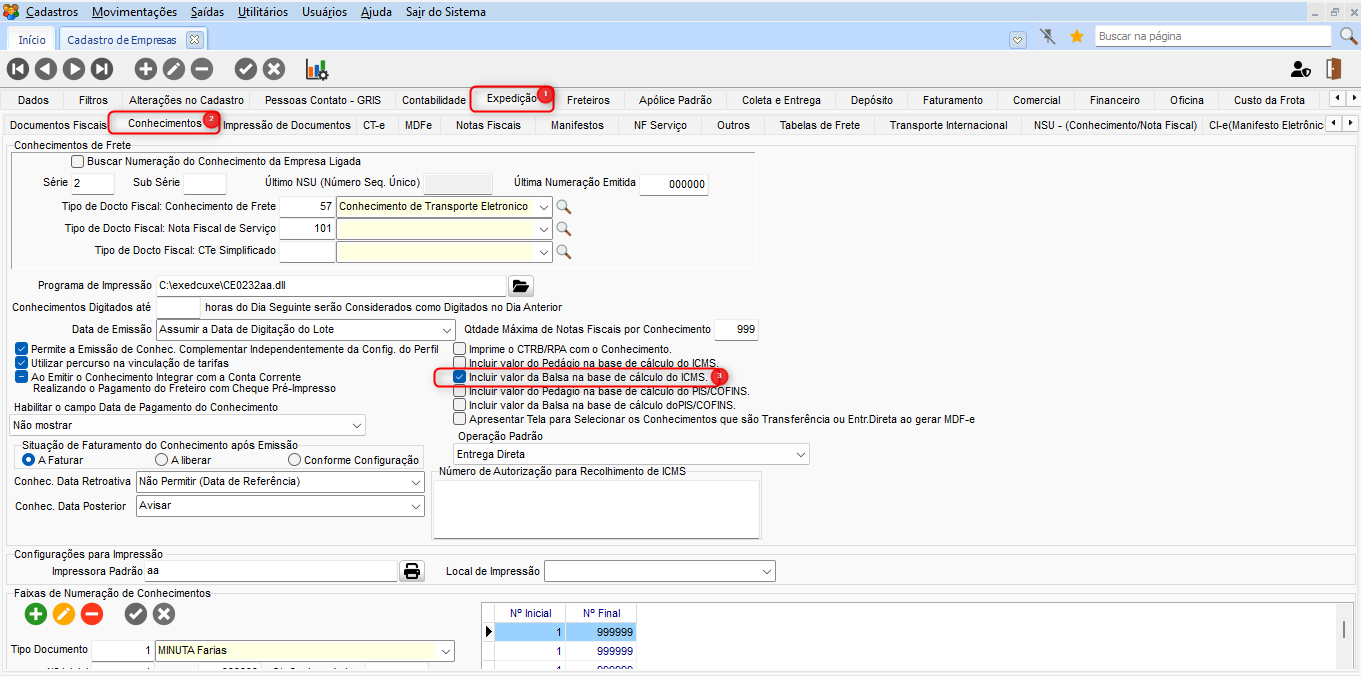Switch to the Notas Fiscais tab
Viewport: 1361px width, 676px height.
pos(488,125)
